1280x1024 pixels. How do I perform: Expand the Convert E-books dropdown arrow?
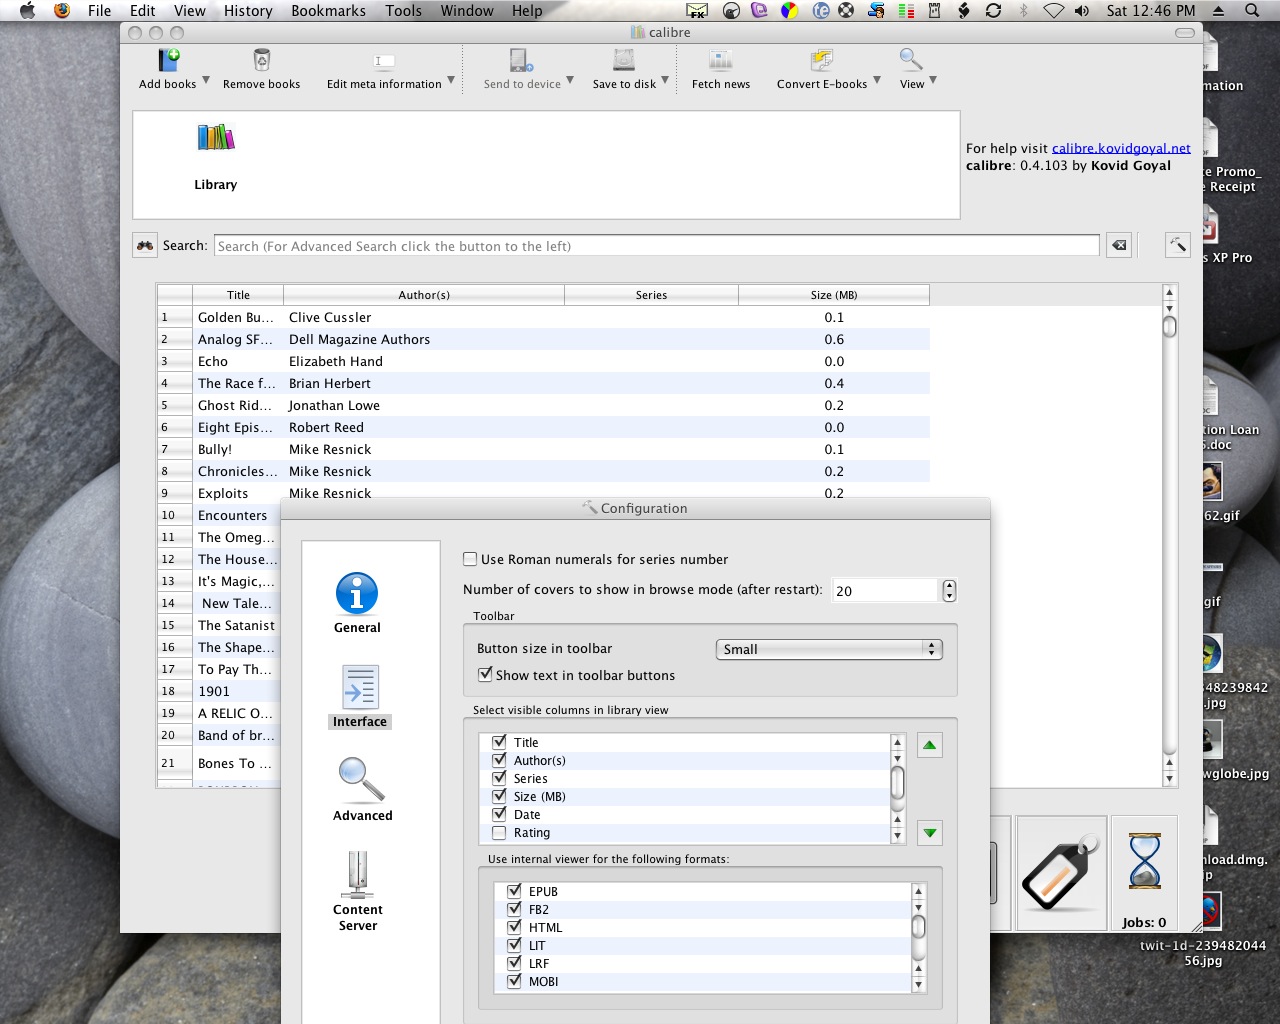[877, 80]
